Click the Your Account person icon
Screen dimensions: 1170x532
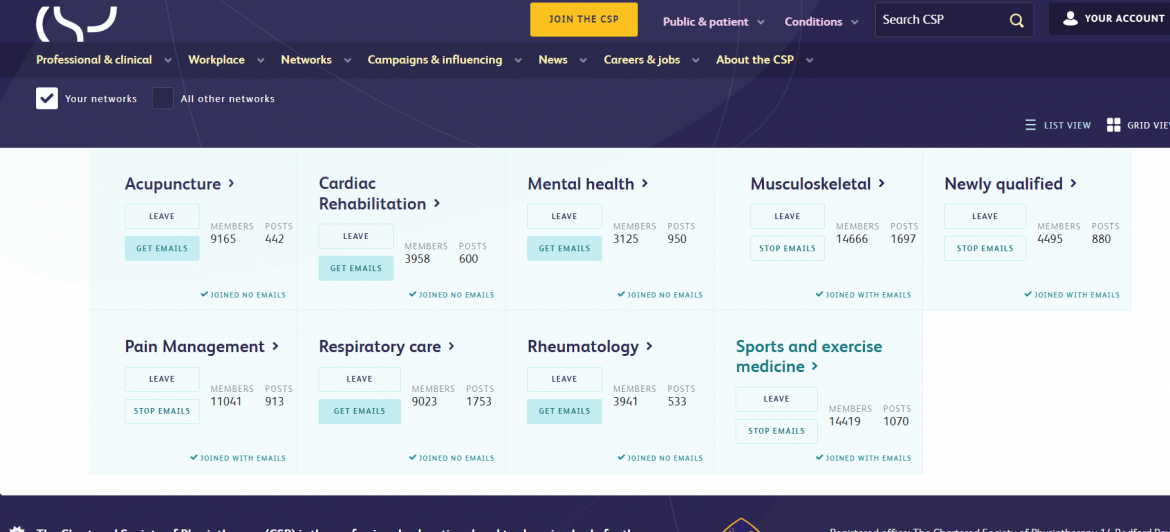(x=1070, y=18)
